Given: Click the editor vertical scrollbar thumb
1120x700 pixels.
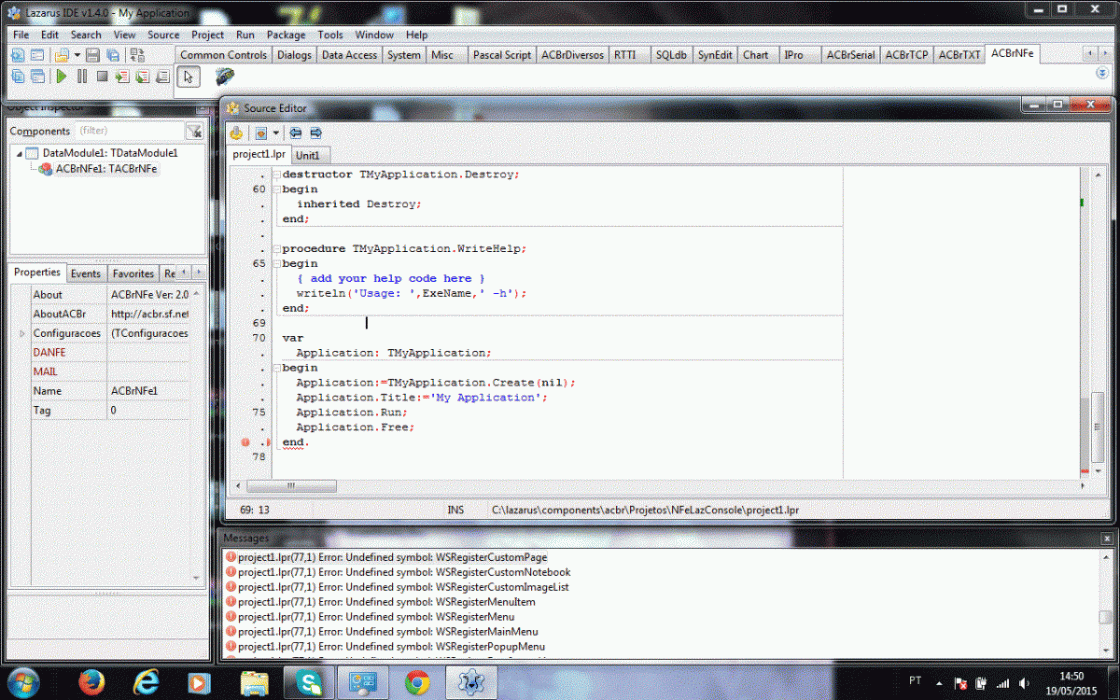Looking at the screenshot, I should 1098,427.
